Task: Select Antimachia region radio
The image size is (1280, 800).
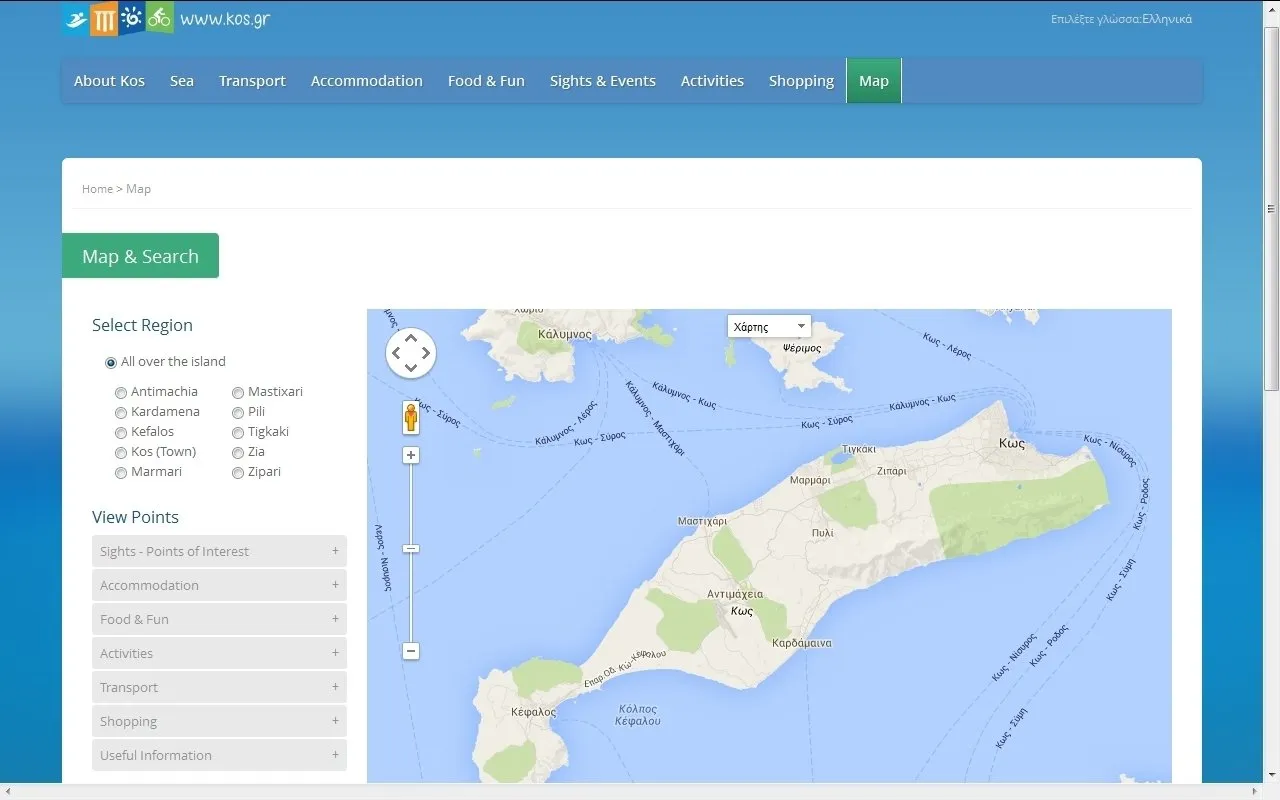Action: point(121,392)
